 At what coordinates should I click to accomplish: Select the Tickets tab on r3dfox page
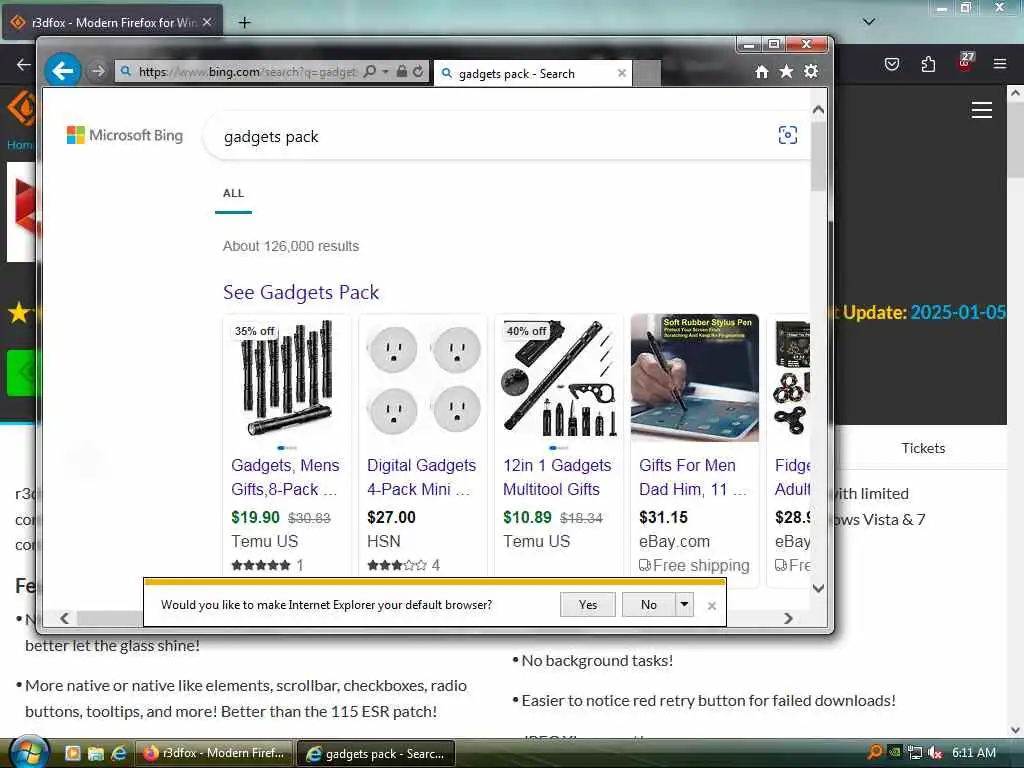pos(923,448)
